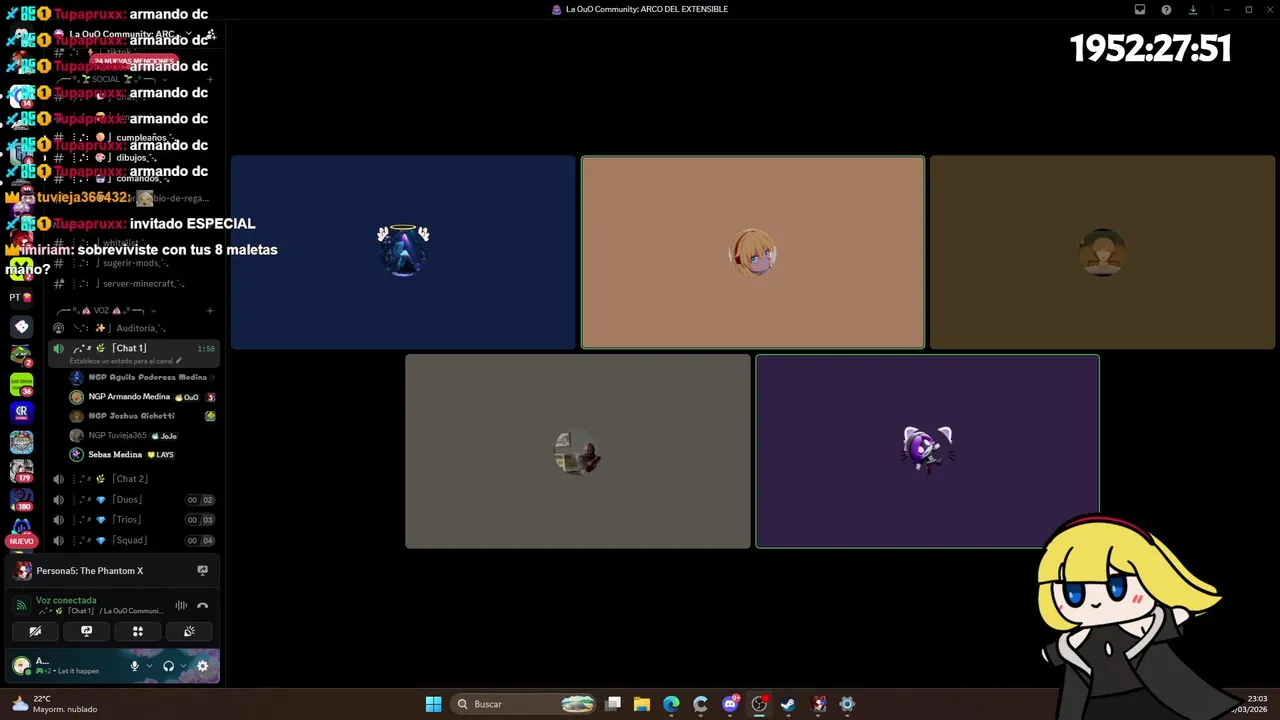
Task: Open the CR server icon
Action: 21,411
